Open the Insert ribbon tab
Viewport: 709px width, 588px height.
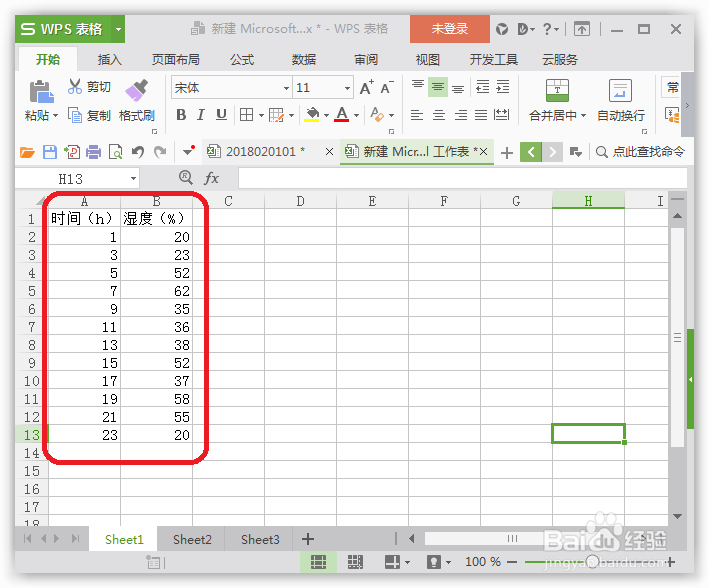109,59
